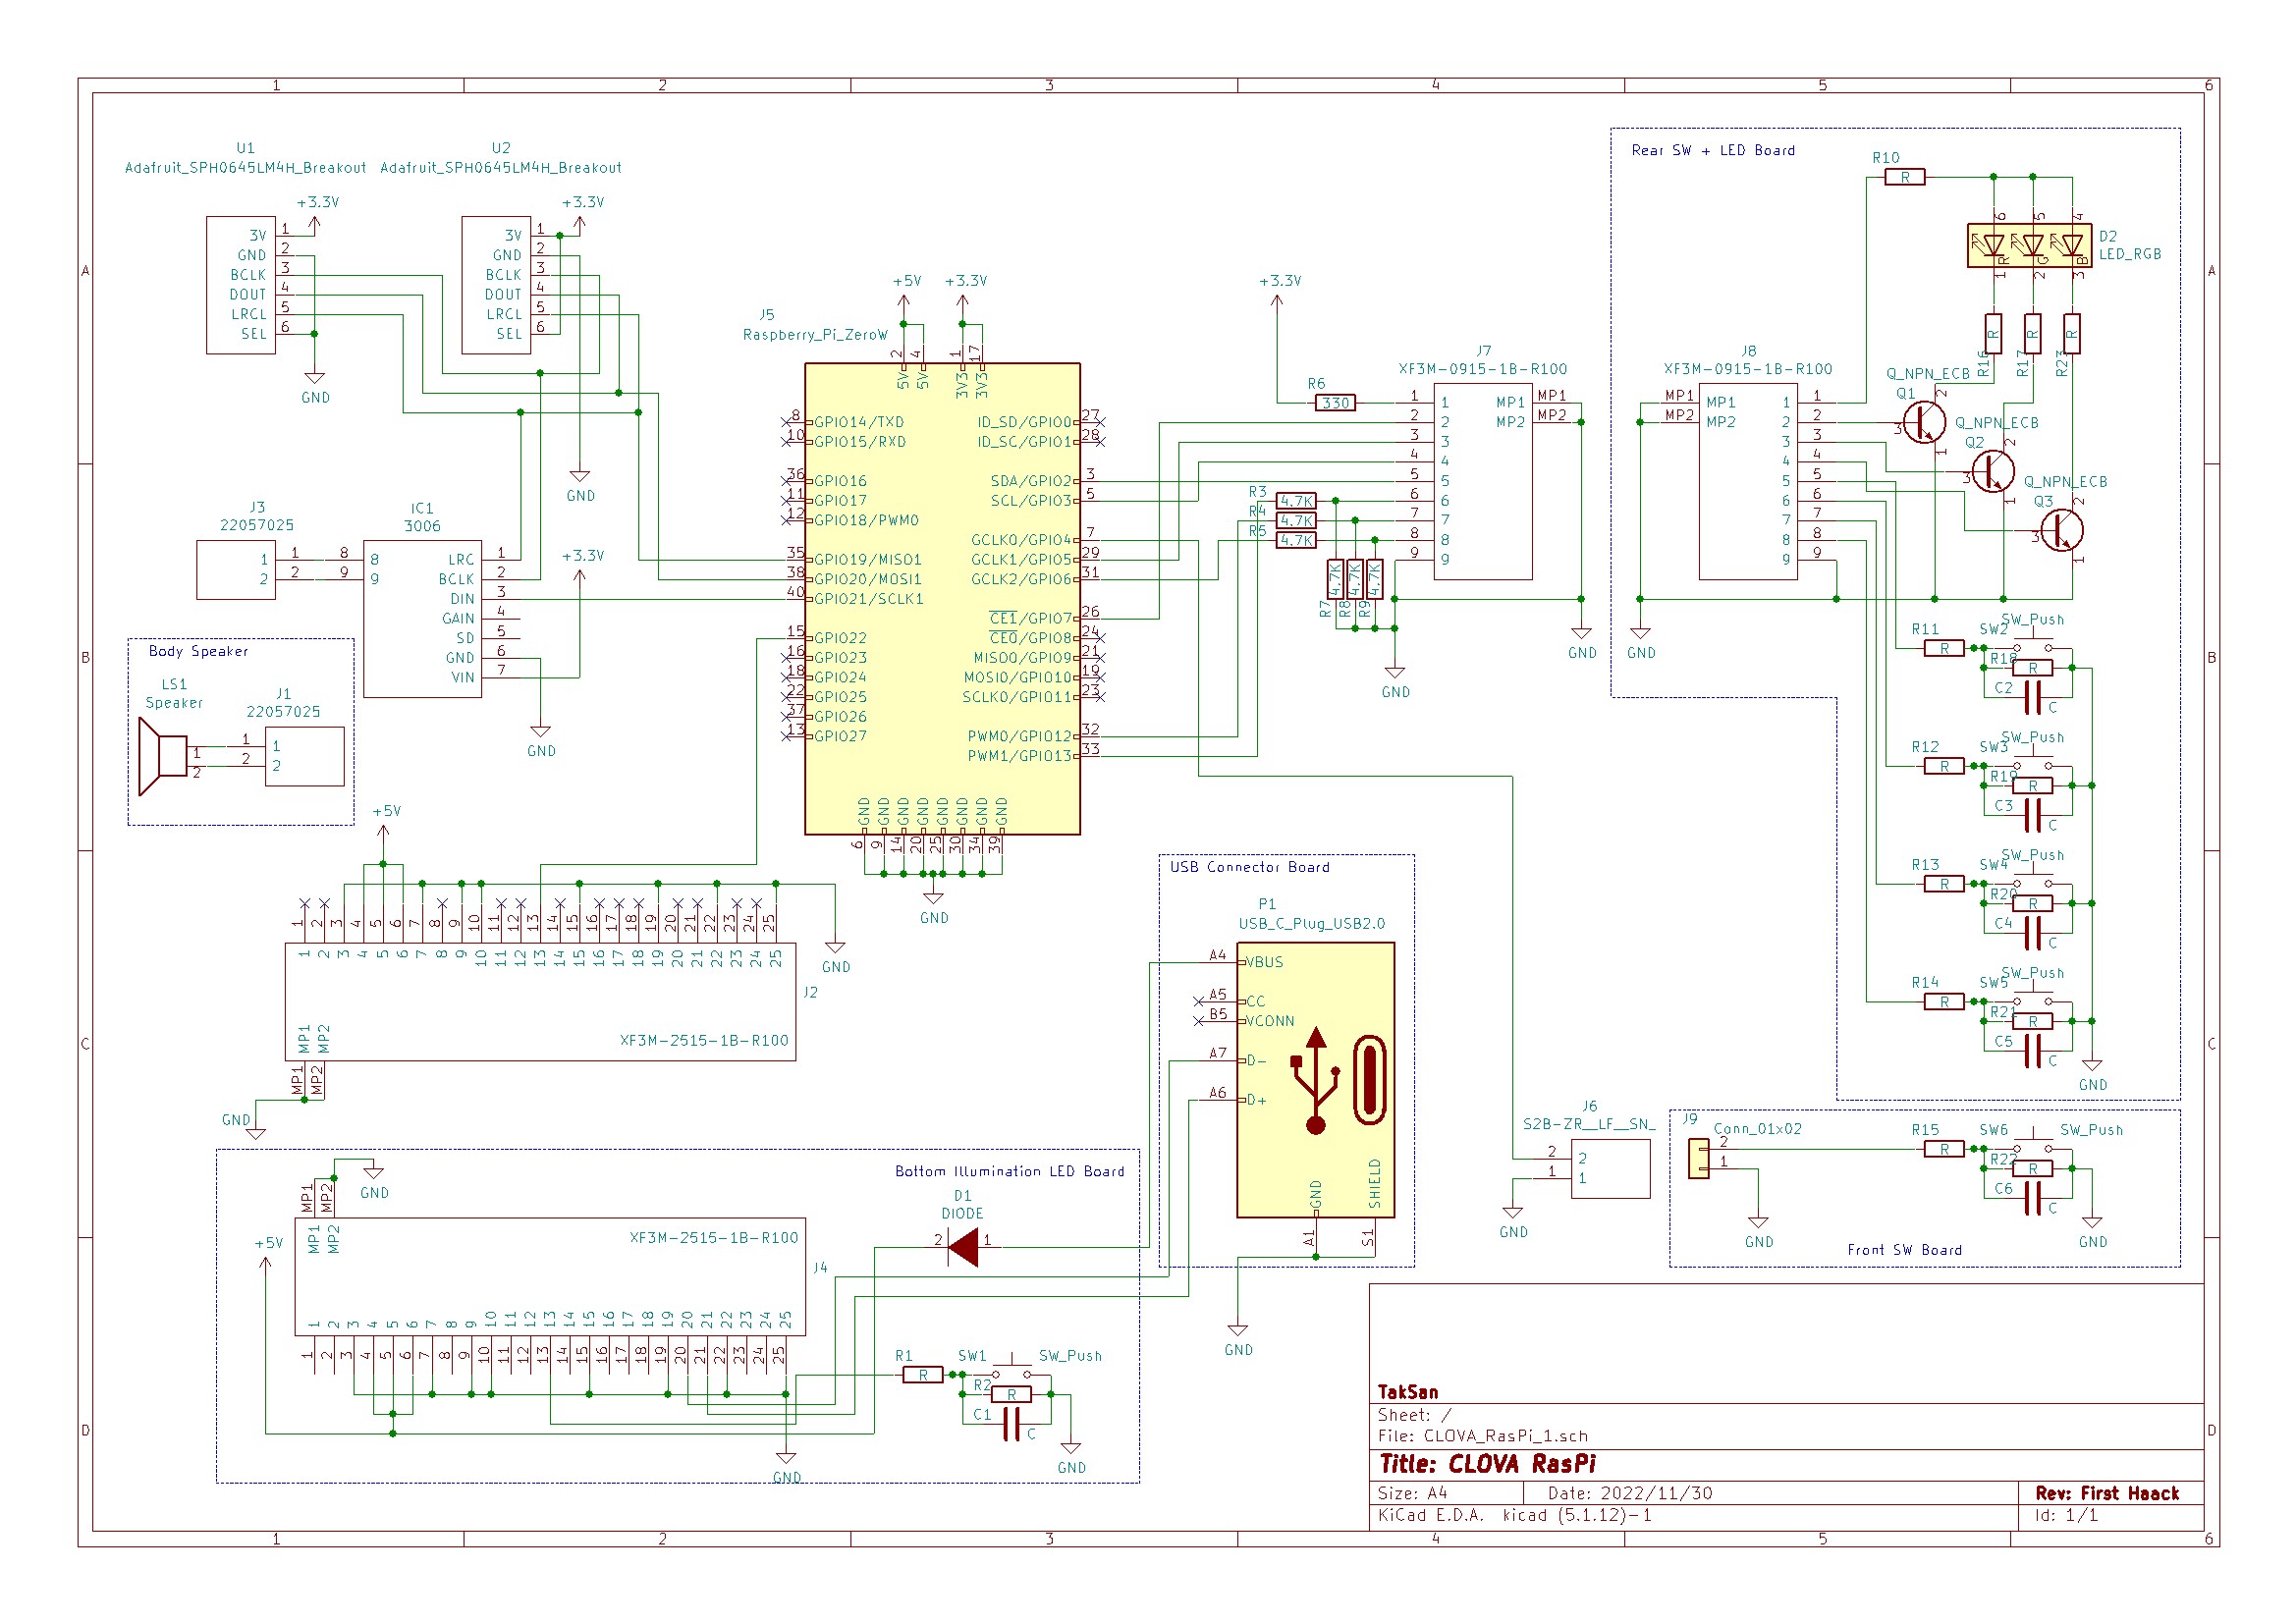Image resolution: width=2296 pixels, height=1623 pixels.
Task: Click the Title: CLOVA RasPi text
Action: tap(1488, 1465)
